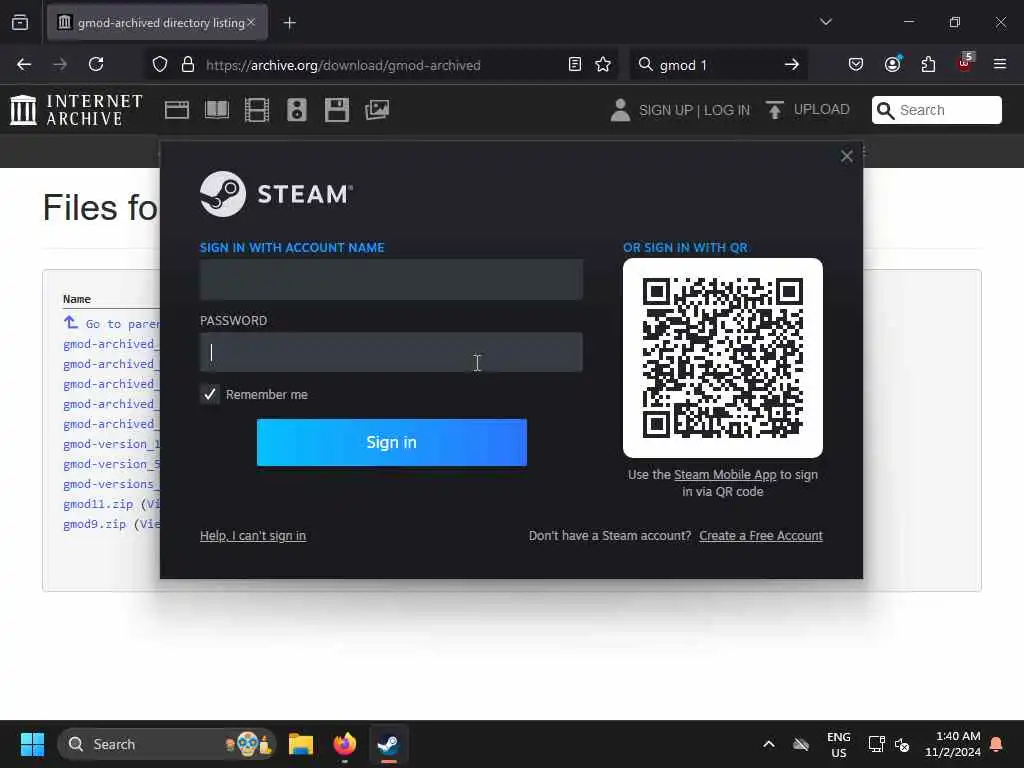This screenshot has width=1024, height=768.
Task: Open uBlock extension icon with badge
Action: pyautogui.click(x=965, y=63)
